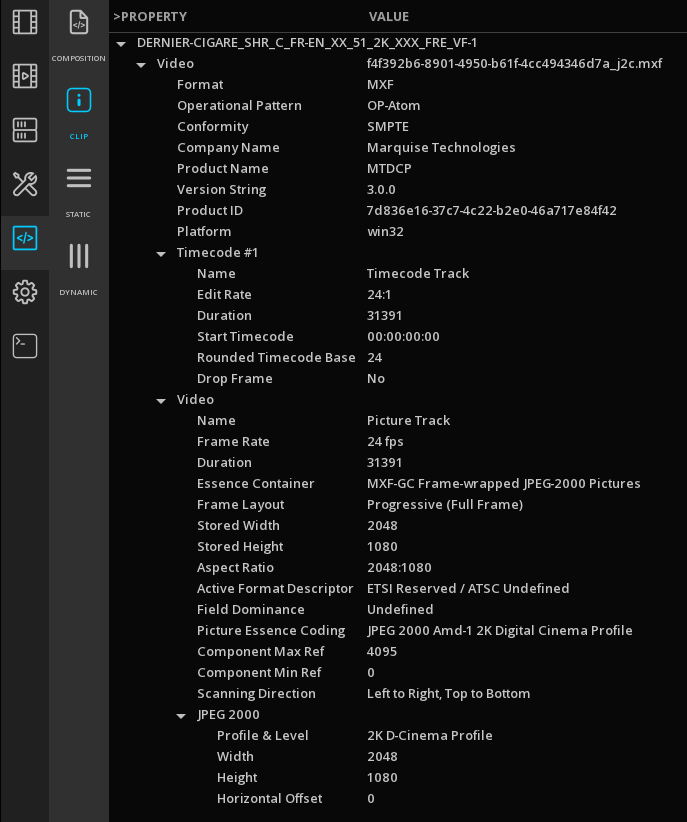The height and width of the screenshot is (822, 687).
Task: Click the 'Picture Track' value
Action: 409,420
